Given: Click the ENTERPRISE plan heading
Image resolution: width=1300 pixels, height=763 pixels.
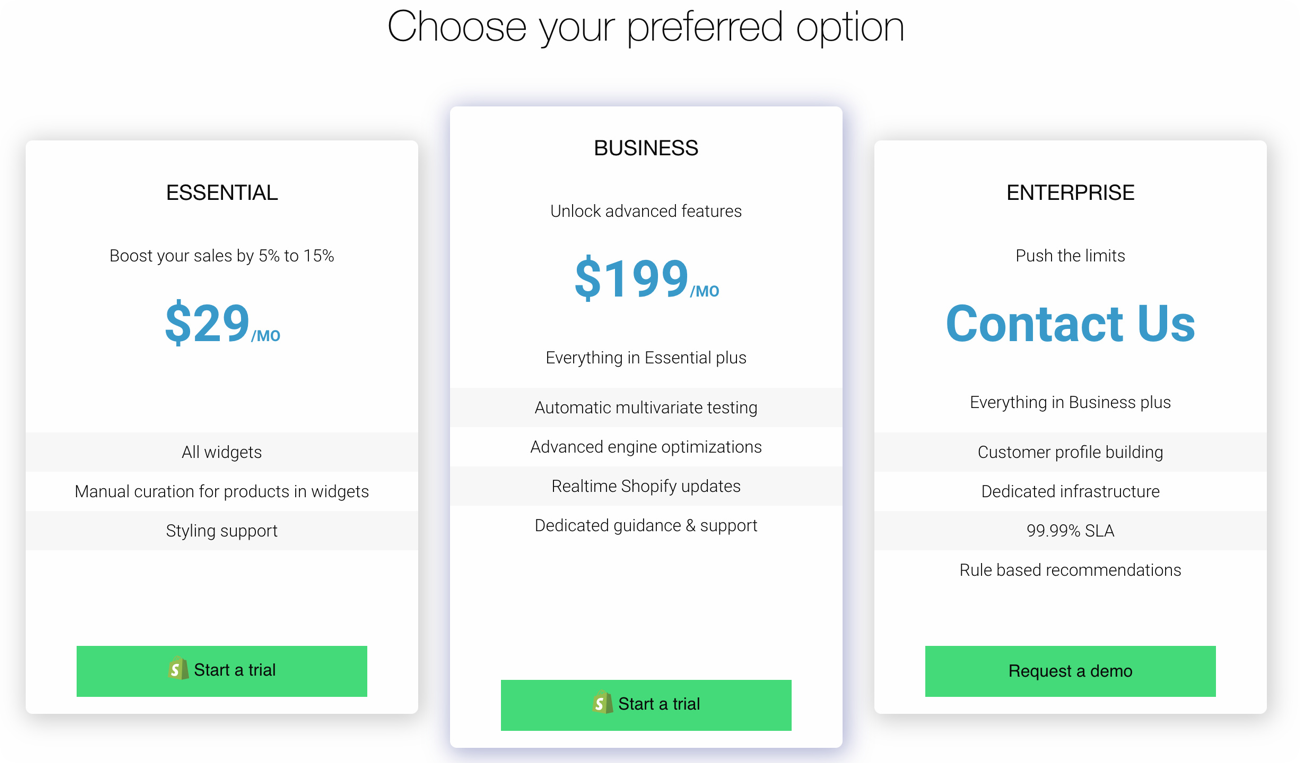Looking at the screenshot, I should [1070, 193].
